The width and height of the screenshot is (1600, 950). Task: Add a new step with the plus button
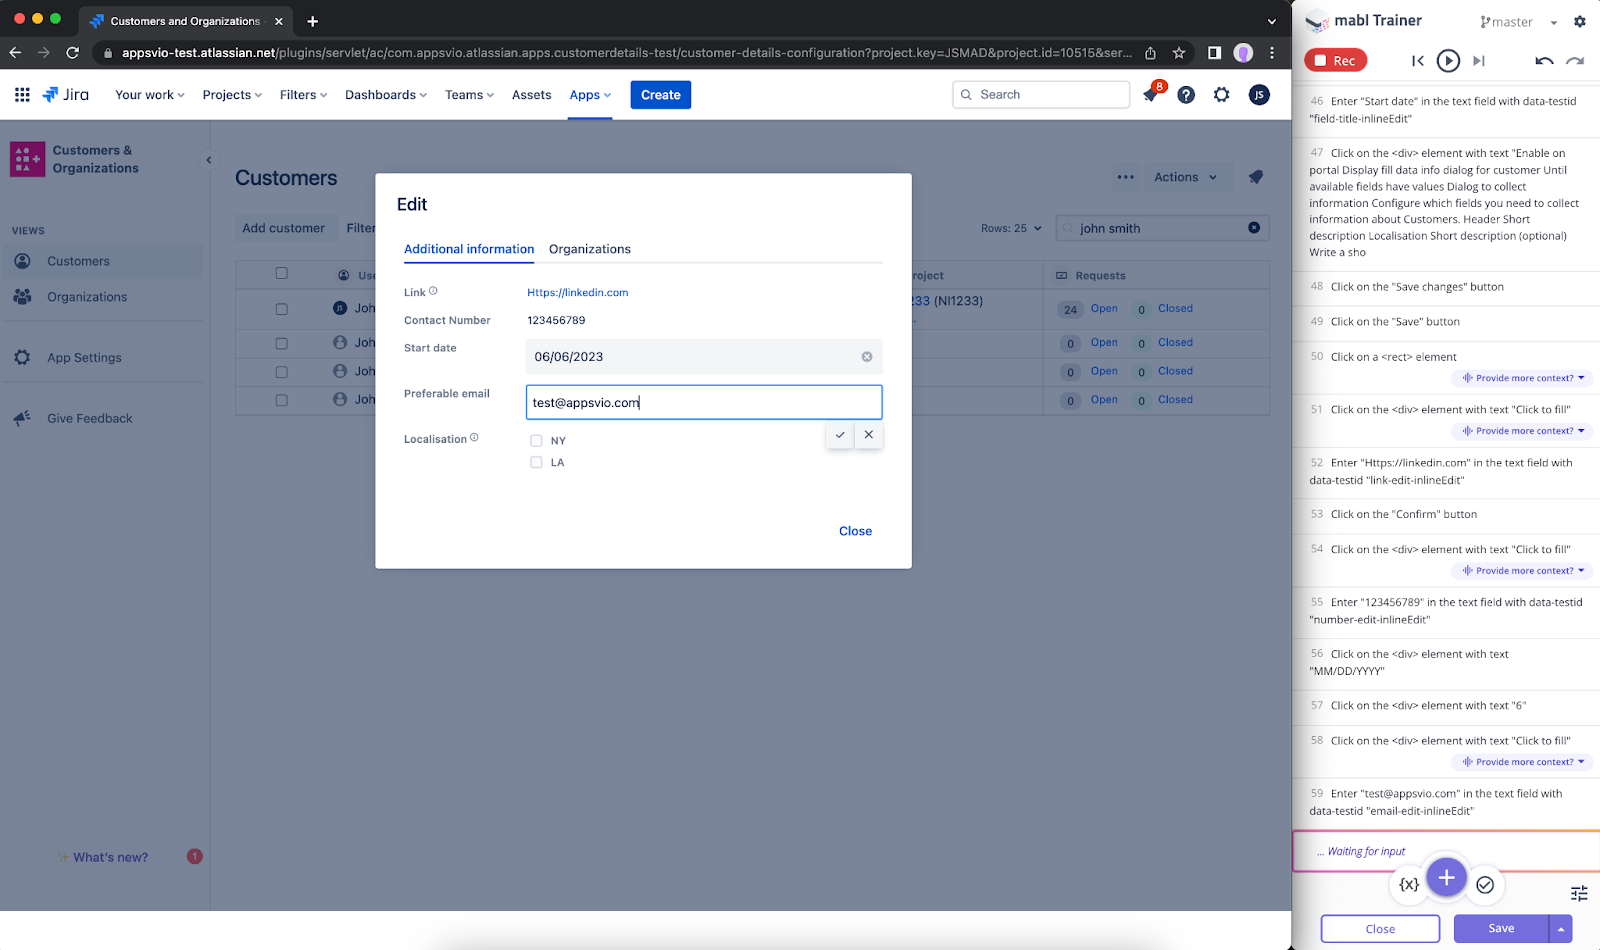point(1446,878)
